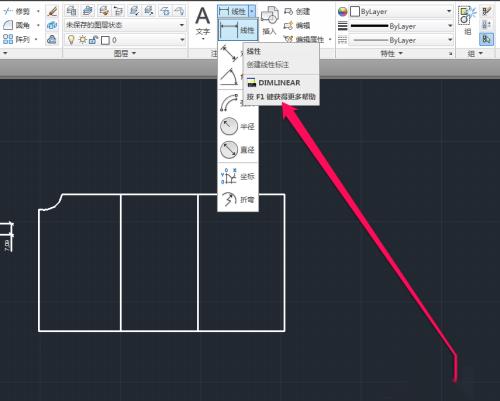The image size is (500, 401).
Task: Click the 7.00 dimension text in the drawing
Action: [7, 245]
